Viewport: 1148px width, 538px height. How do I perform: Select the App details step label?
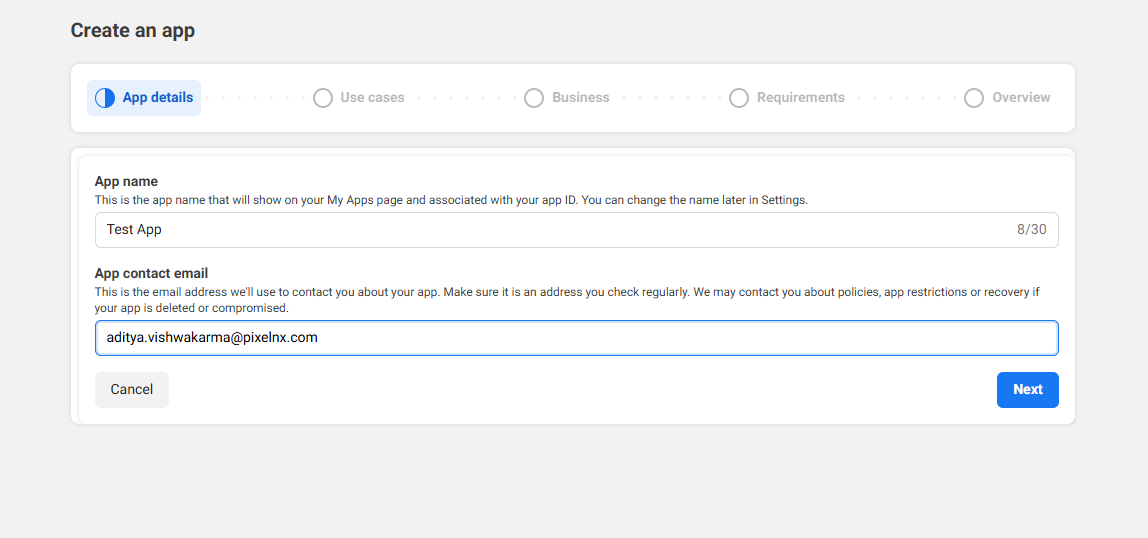pyautogui.click(x=158, y=98)
